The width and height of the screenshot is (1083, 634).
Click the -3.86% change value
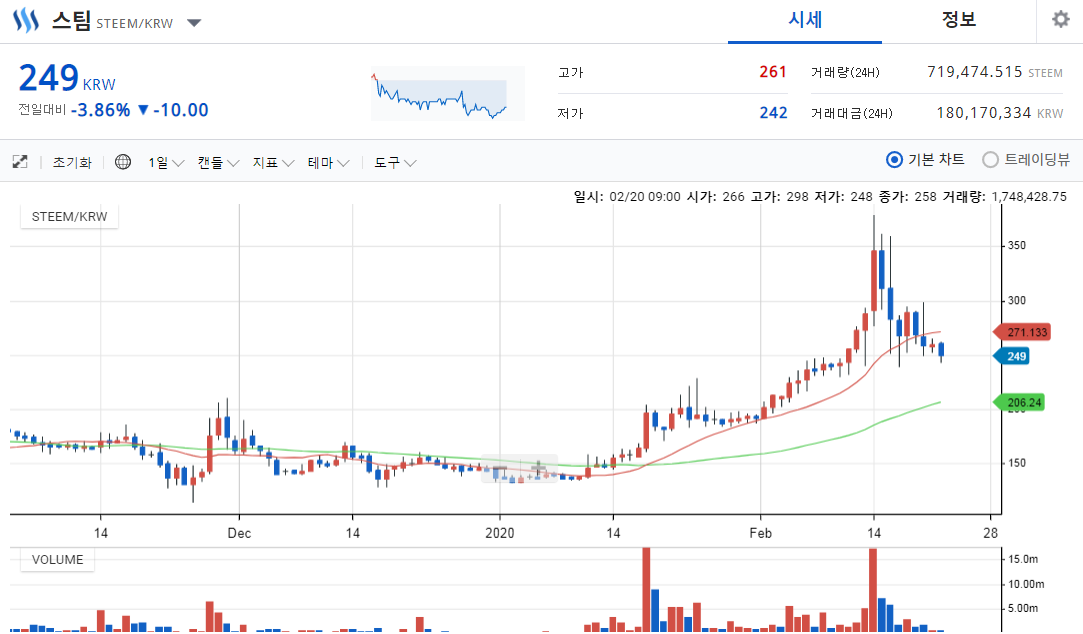[100, 110]
